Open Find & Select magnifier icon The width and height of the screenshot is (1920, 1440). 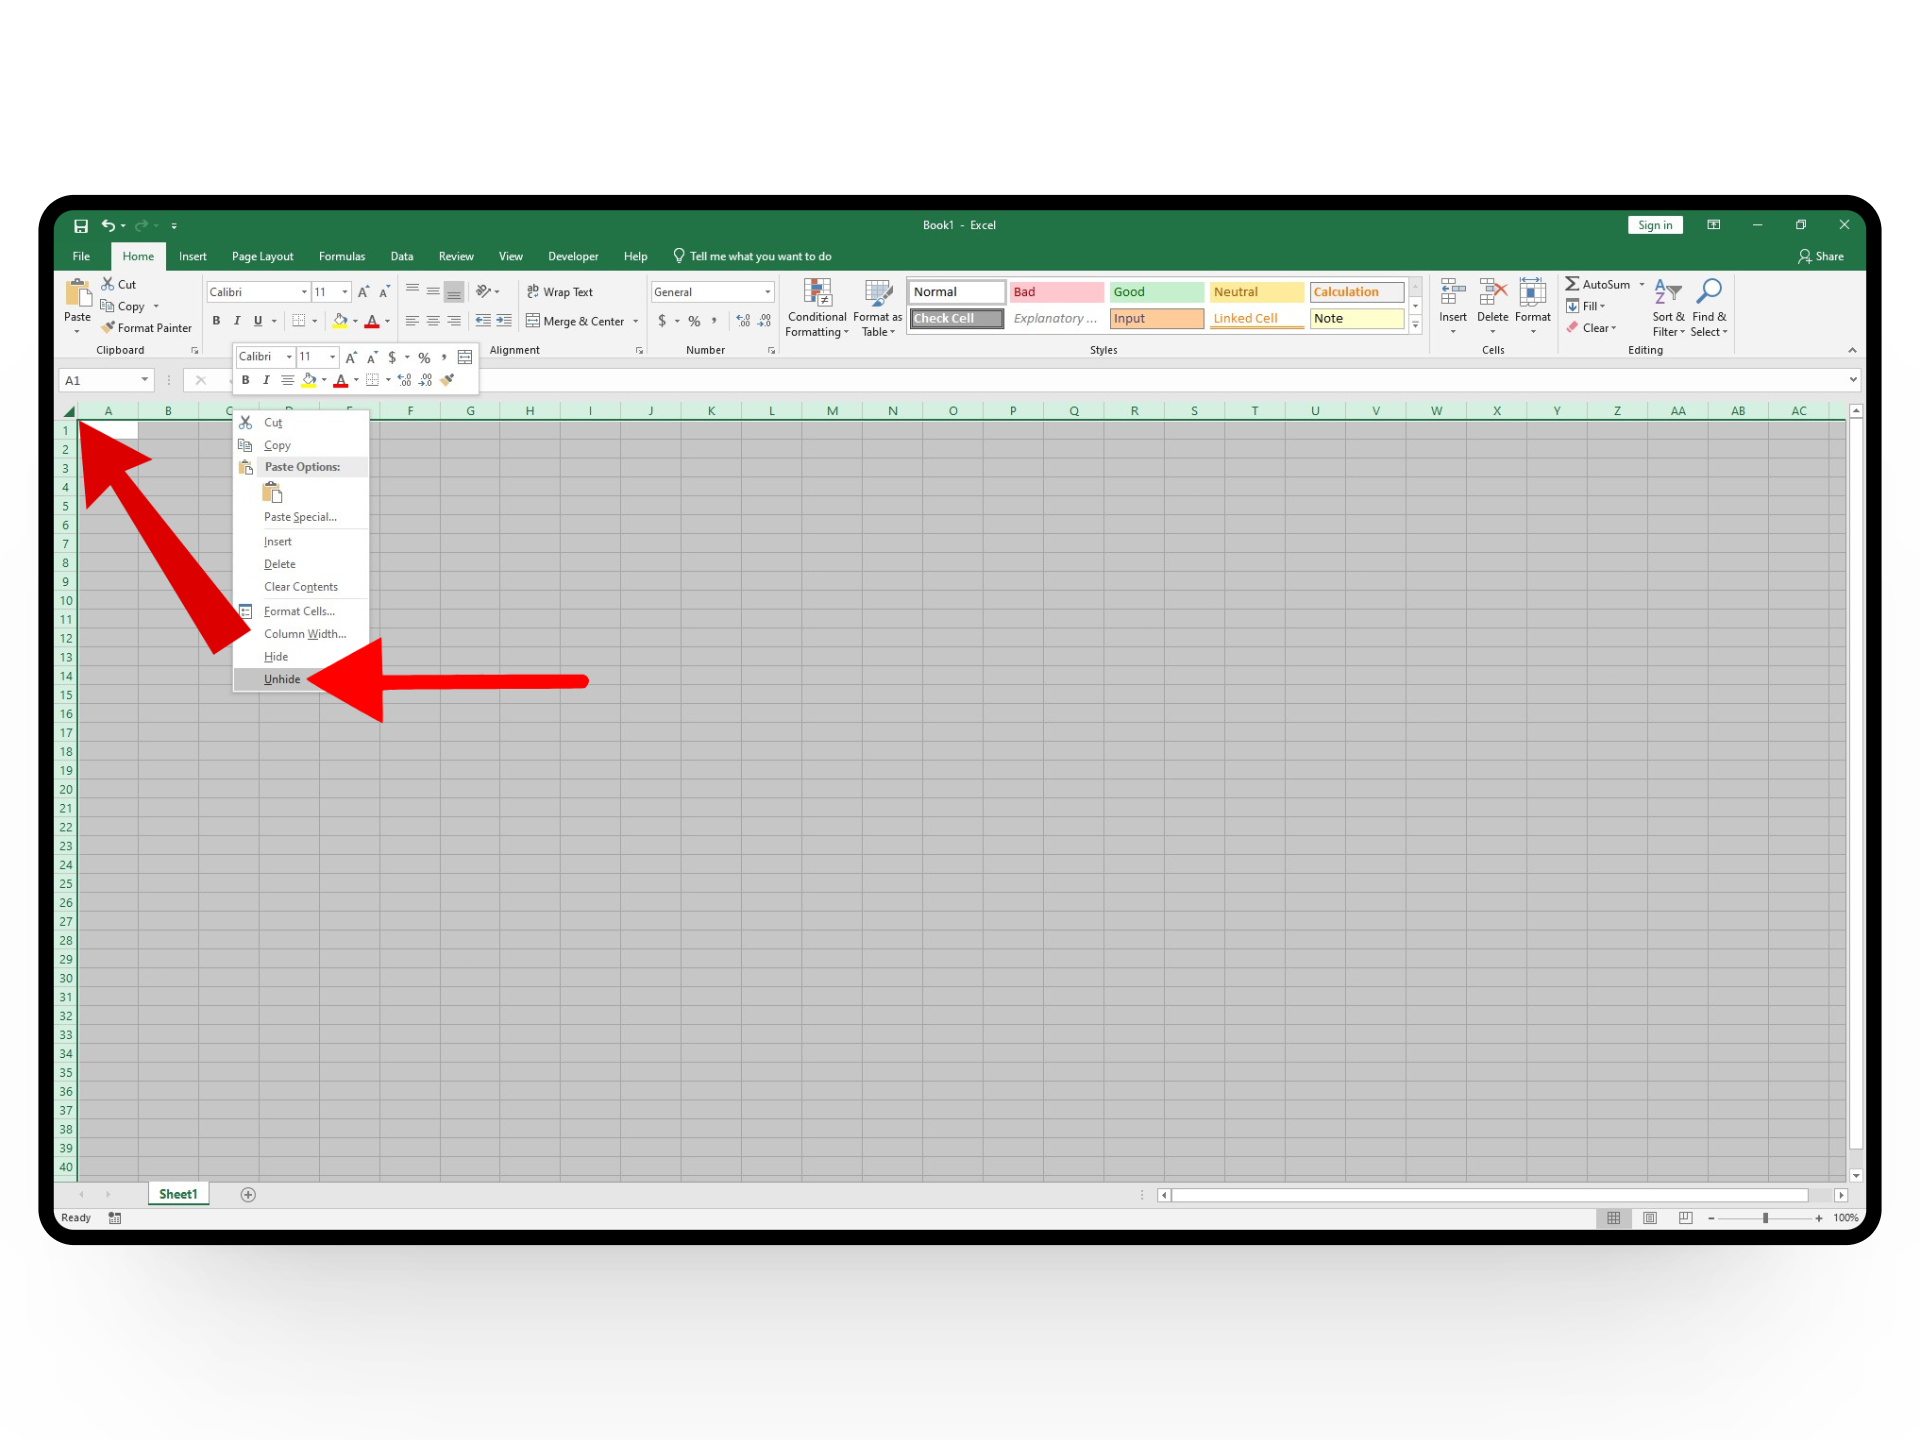pyautogui.click(x=1709, y=292)
